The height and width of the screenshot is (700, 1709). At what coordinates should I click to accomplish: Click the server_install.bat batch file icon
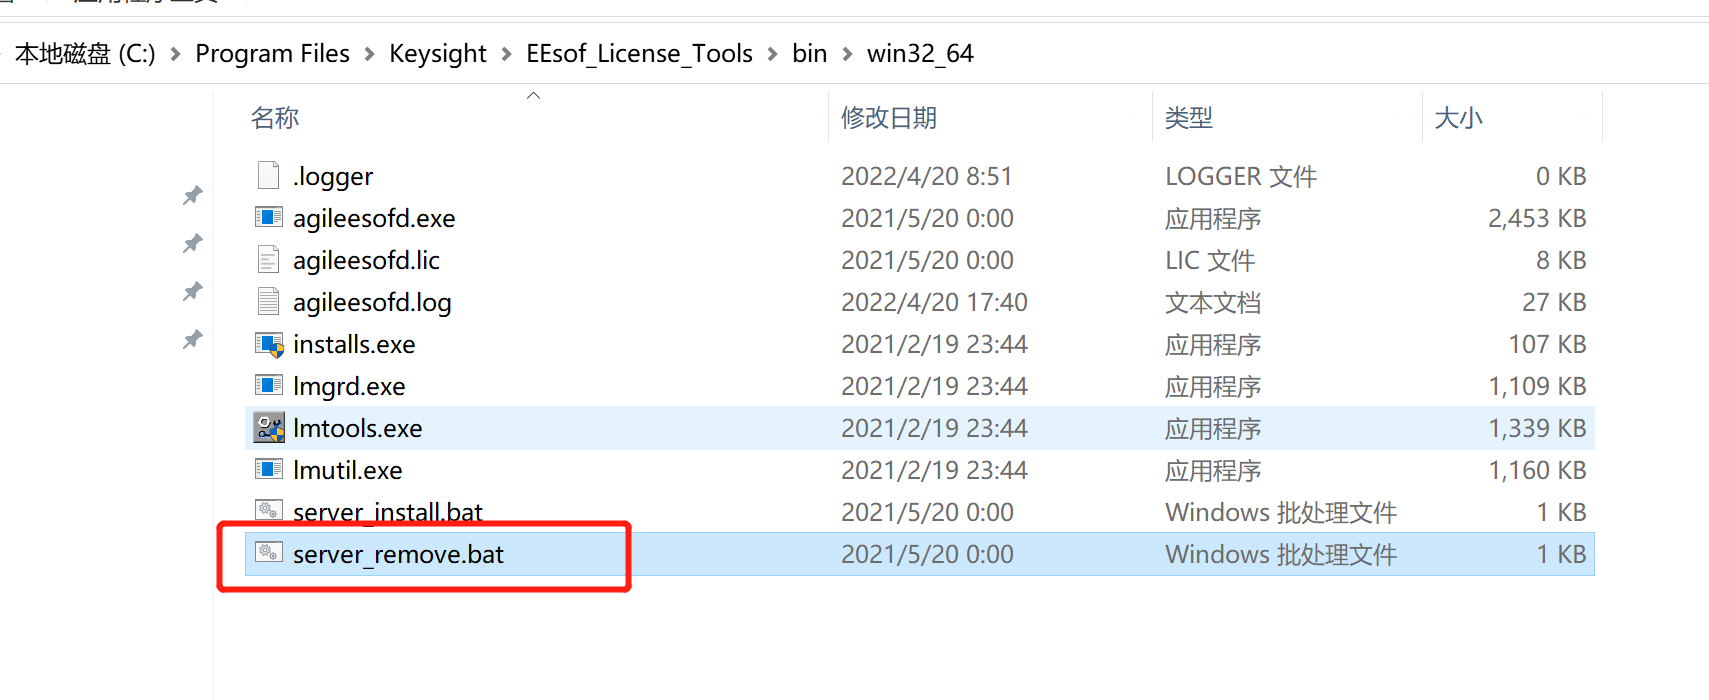pos(268,511)
